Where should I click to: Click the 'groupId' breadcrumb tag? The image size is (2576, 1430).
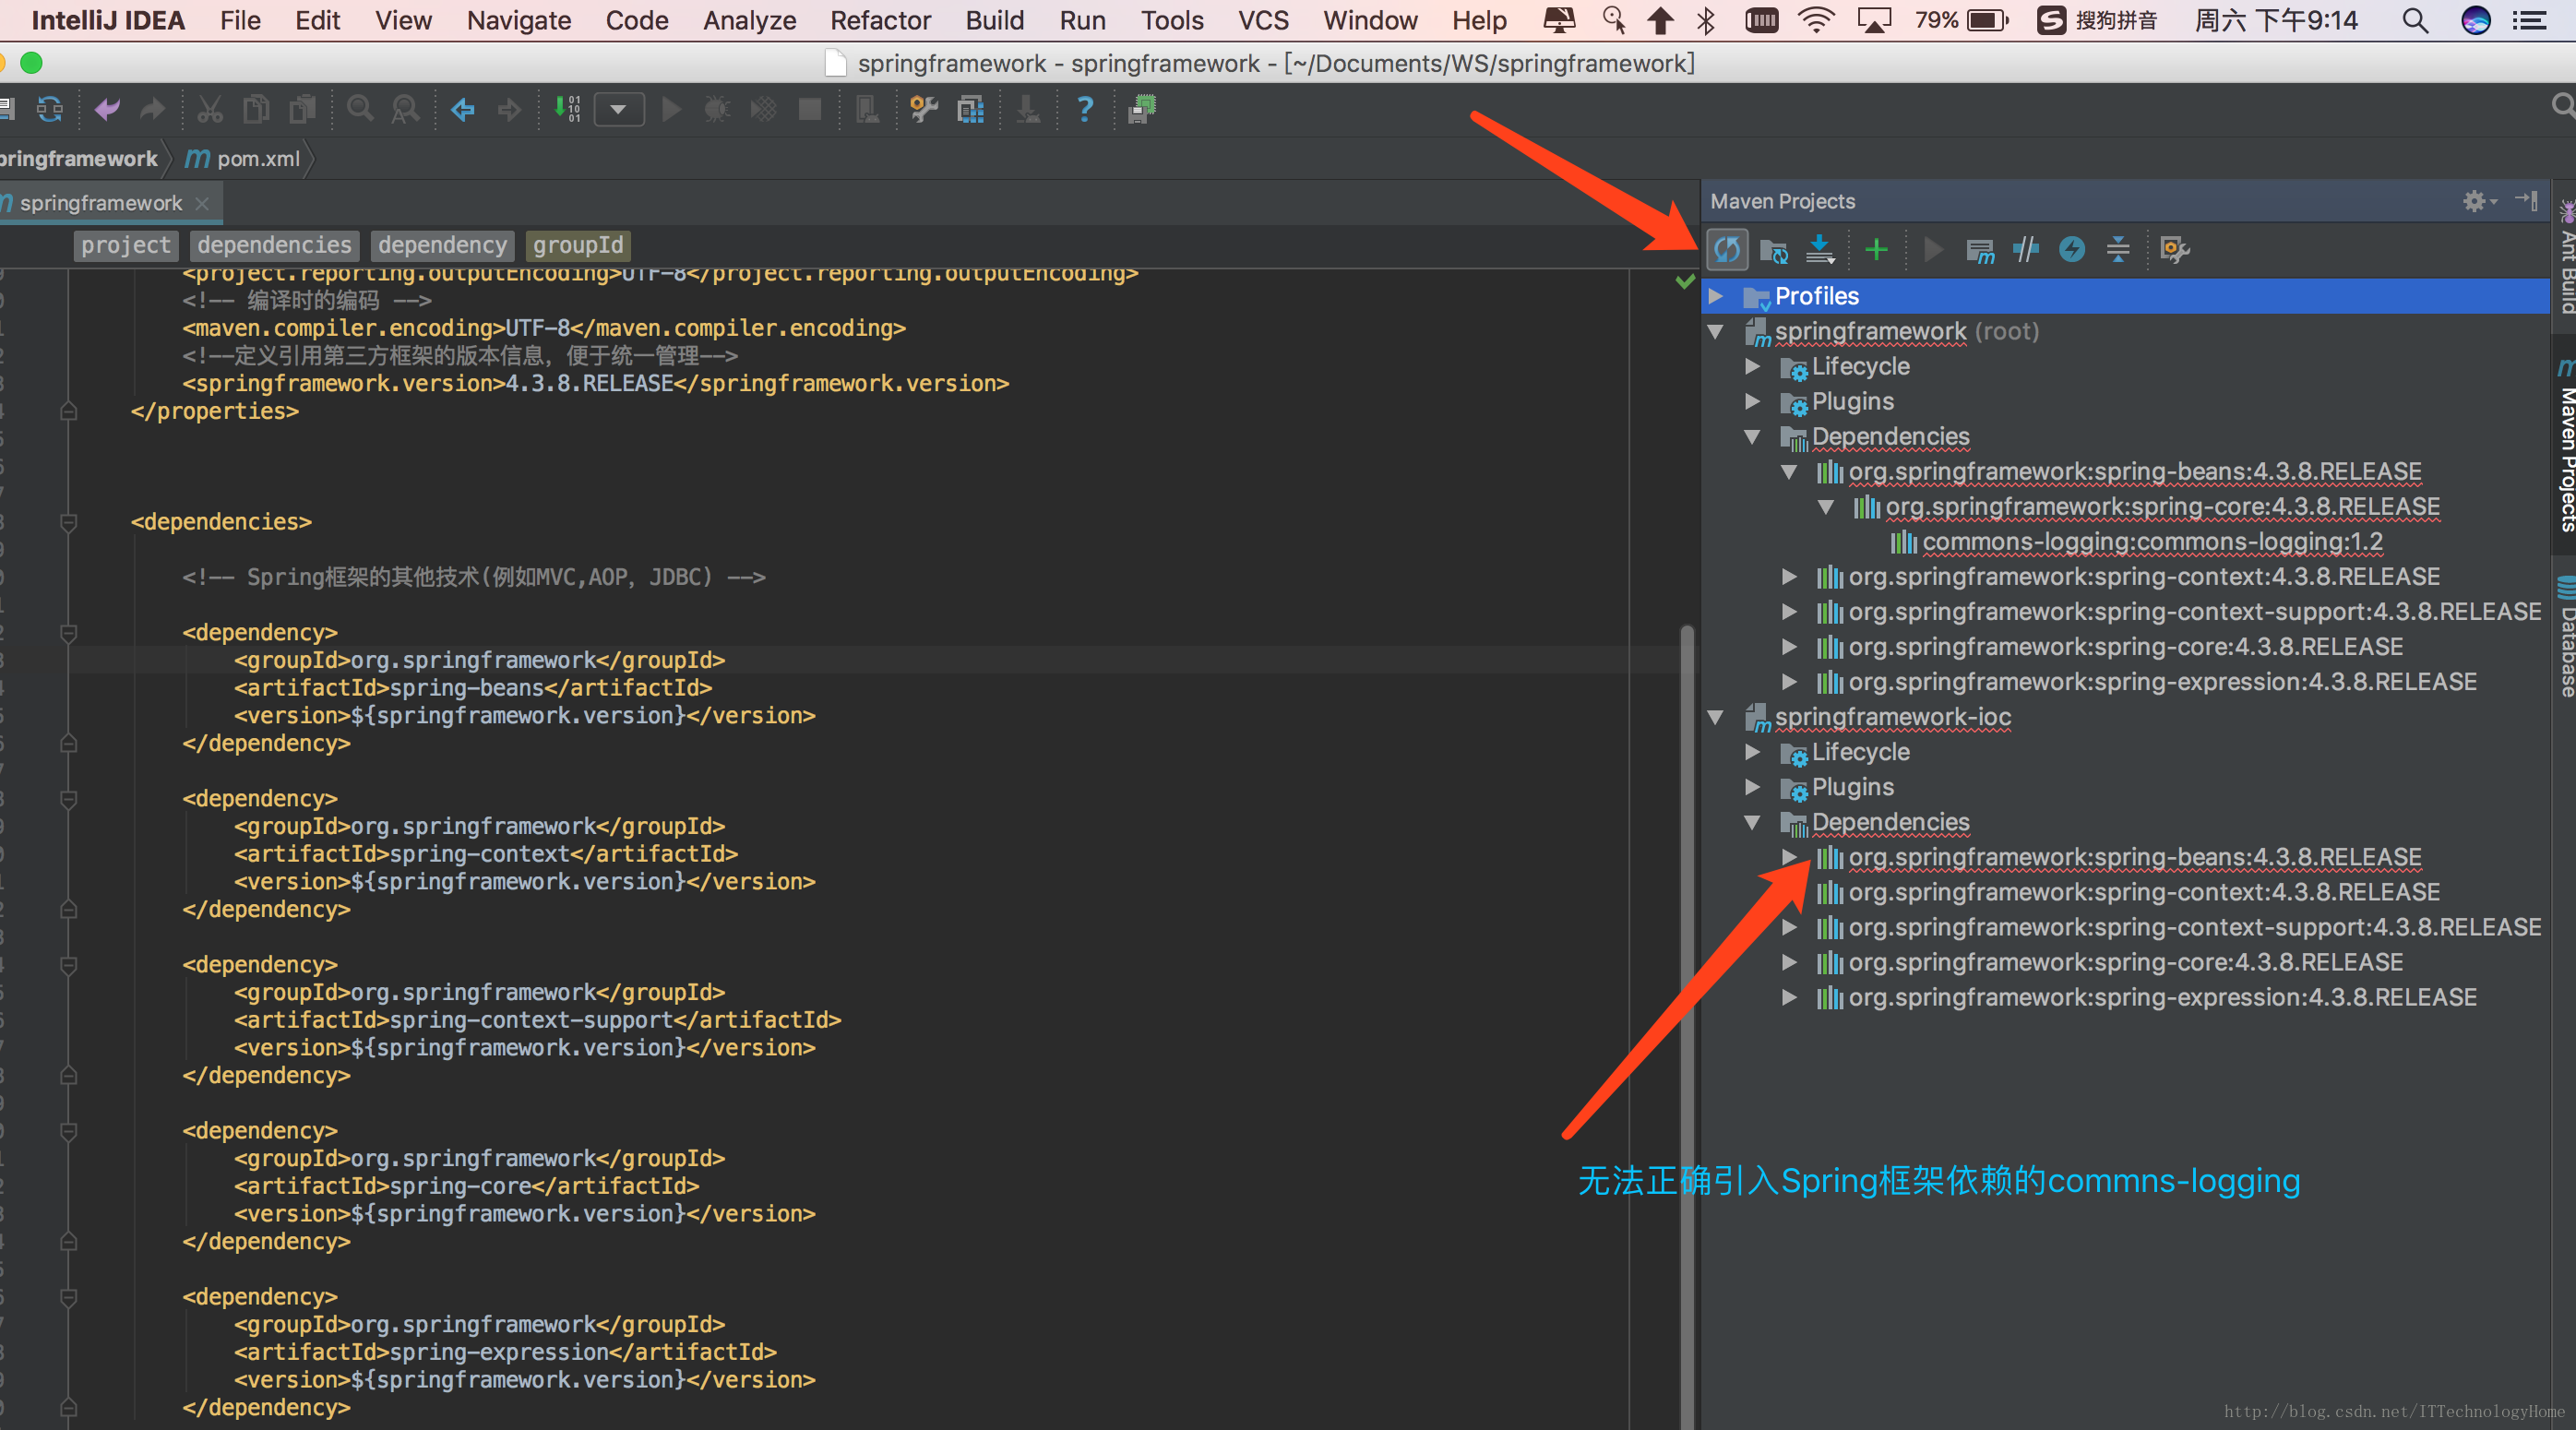(x=578, y=245)
